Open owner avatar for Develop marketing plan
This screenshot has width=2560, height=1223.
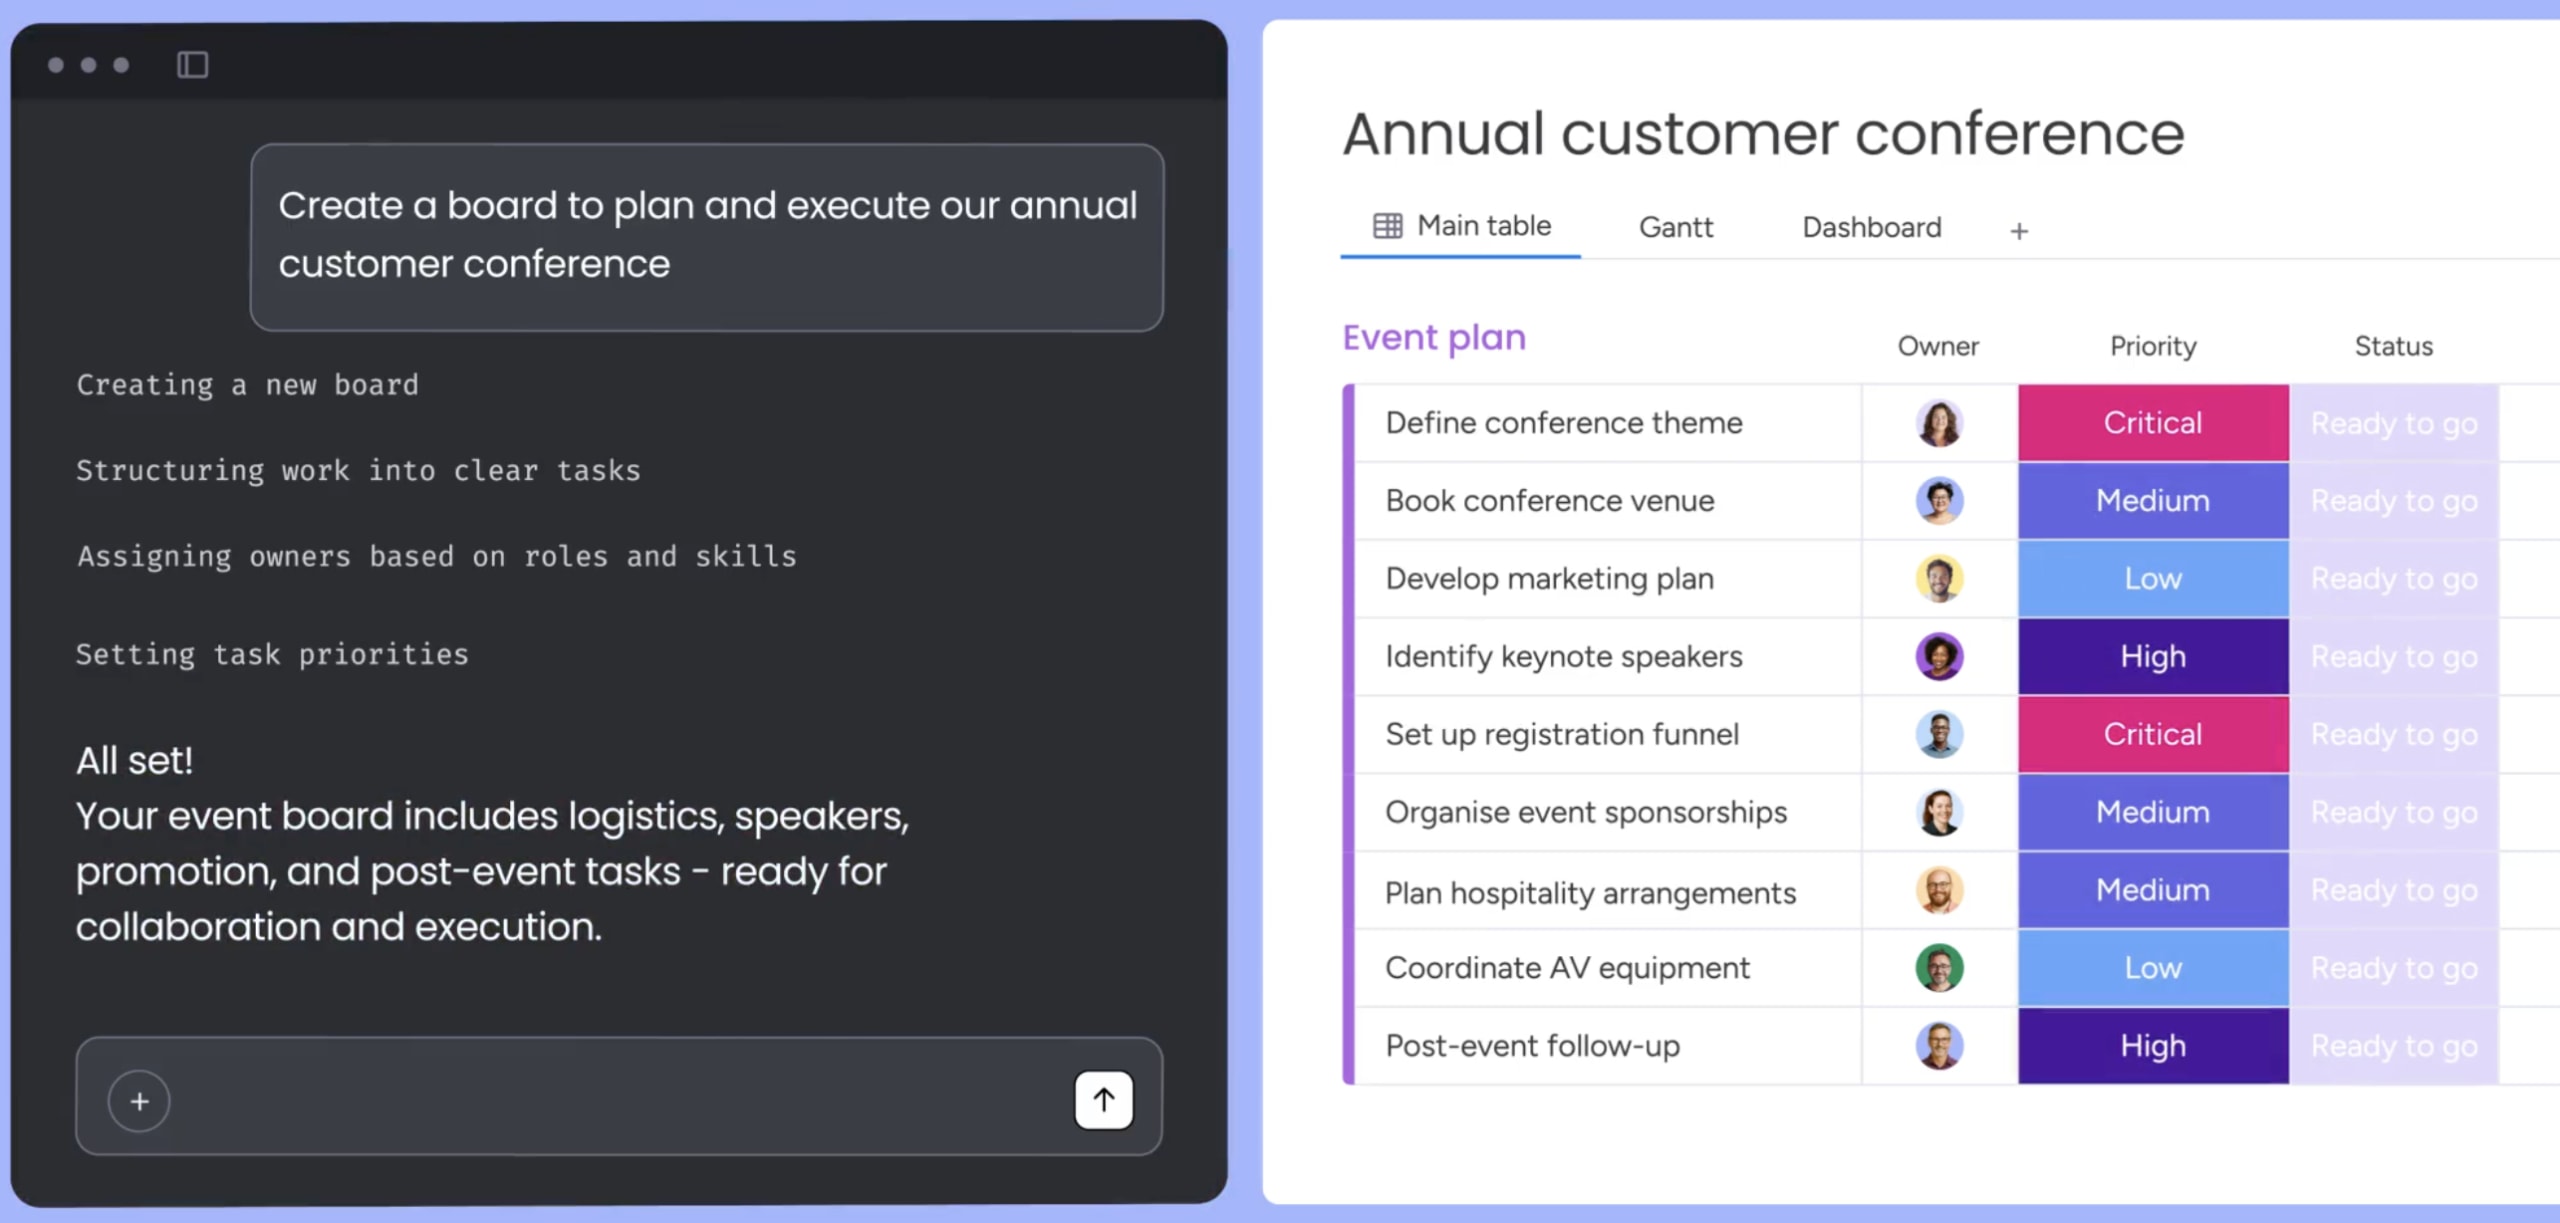pyautogui.click(x=1939, y=579)
